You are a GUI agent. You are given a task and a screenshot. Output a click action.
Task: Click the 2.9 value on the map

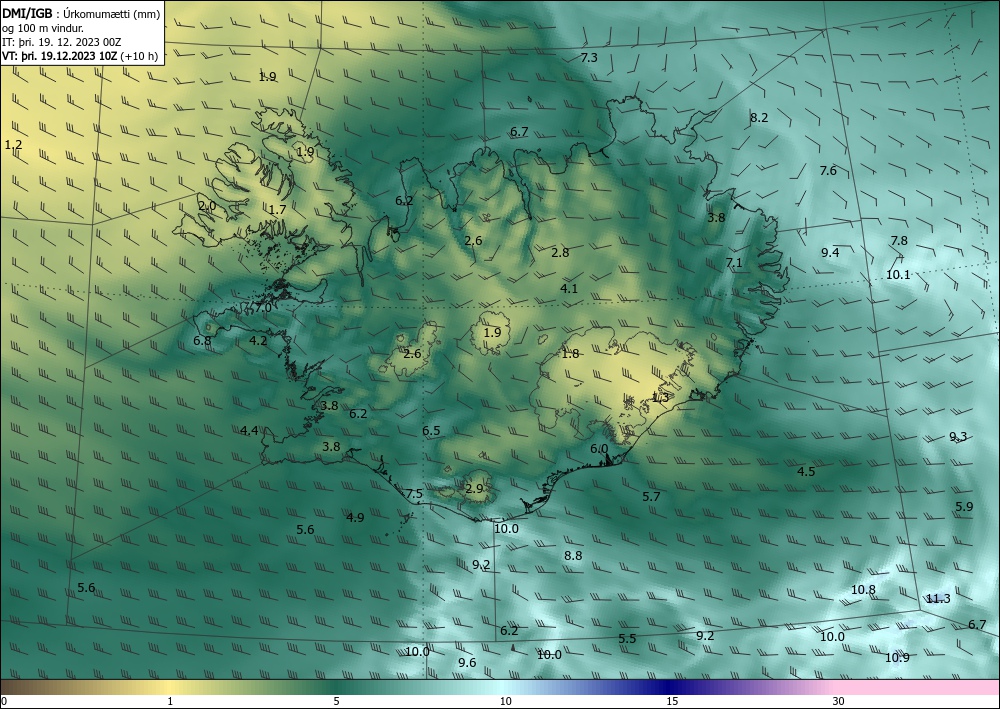[x=474, y=488]
